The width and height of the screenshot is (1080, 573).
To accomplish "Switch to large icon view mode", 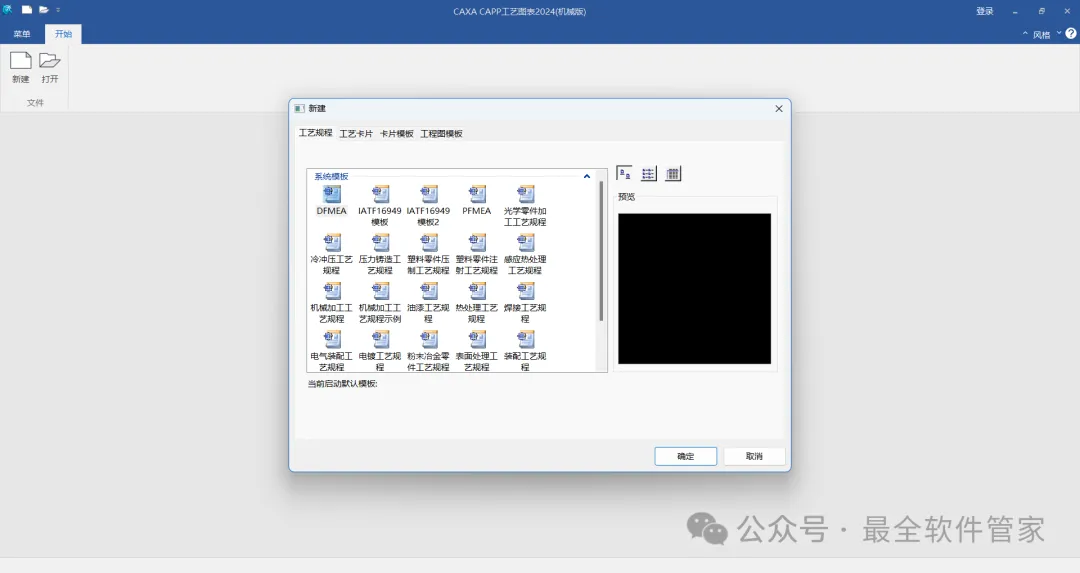I will coord(624,174).
